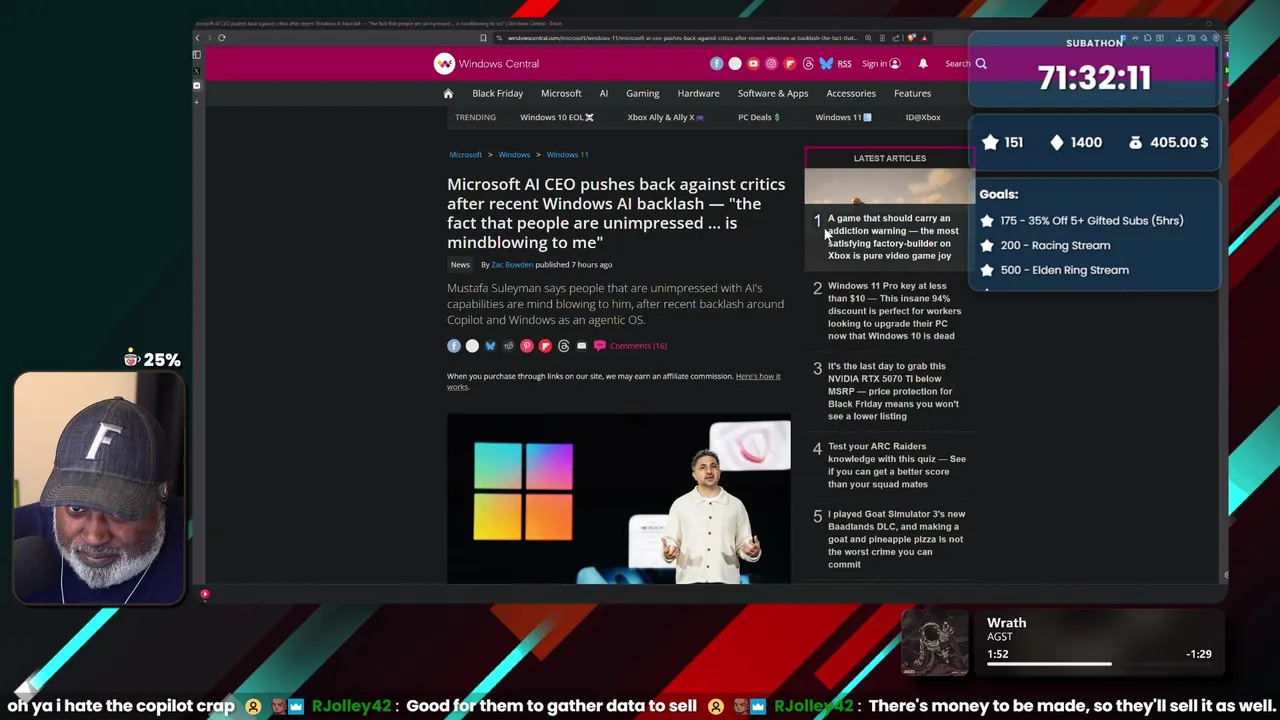Click Microsoft breadcrumb link
The width and height of the screenshot is (1280, 720).
pos(465,154)
